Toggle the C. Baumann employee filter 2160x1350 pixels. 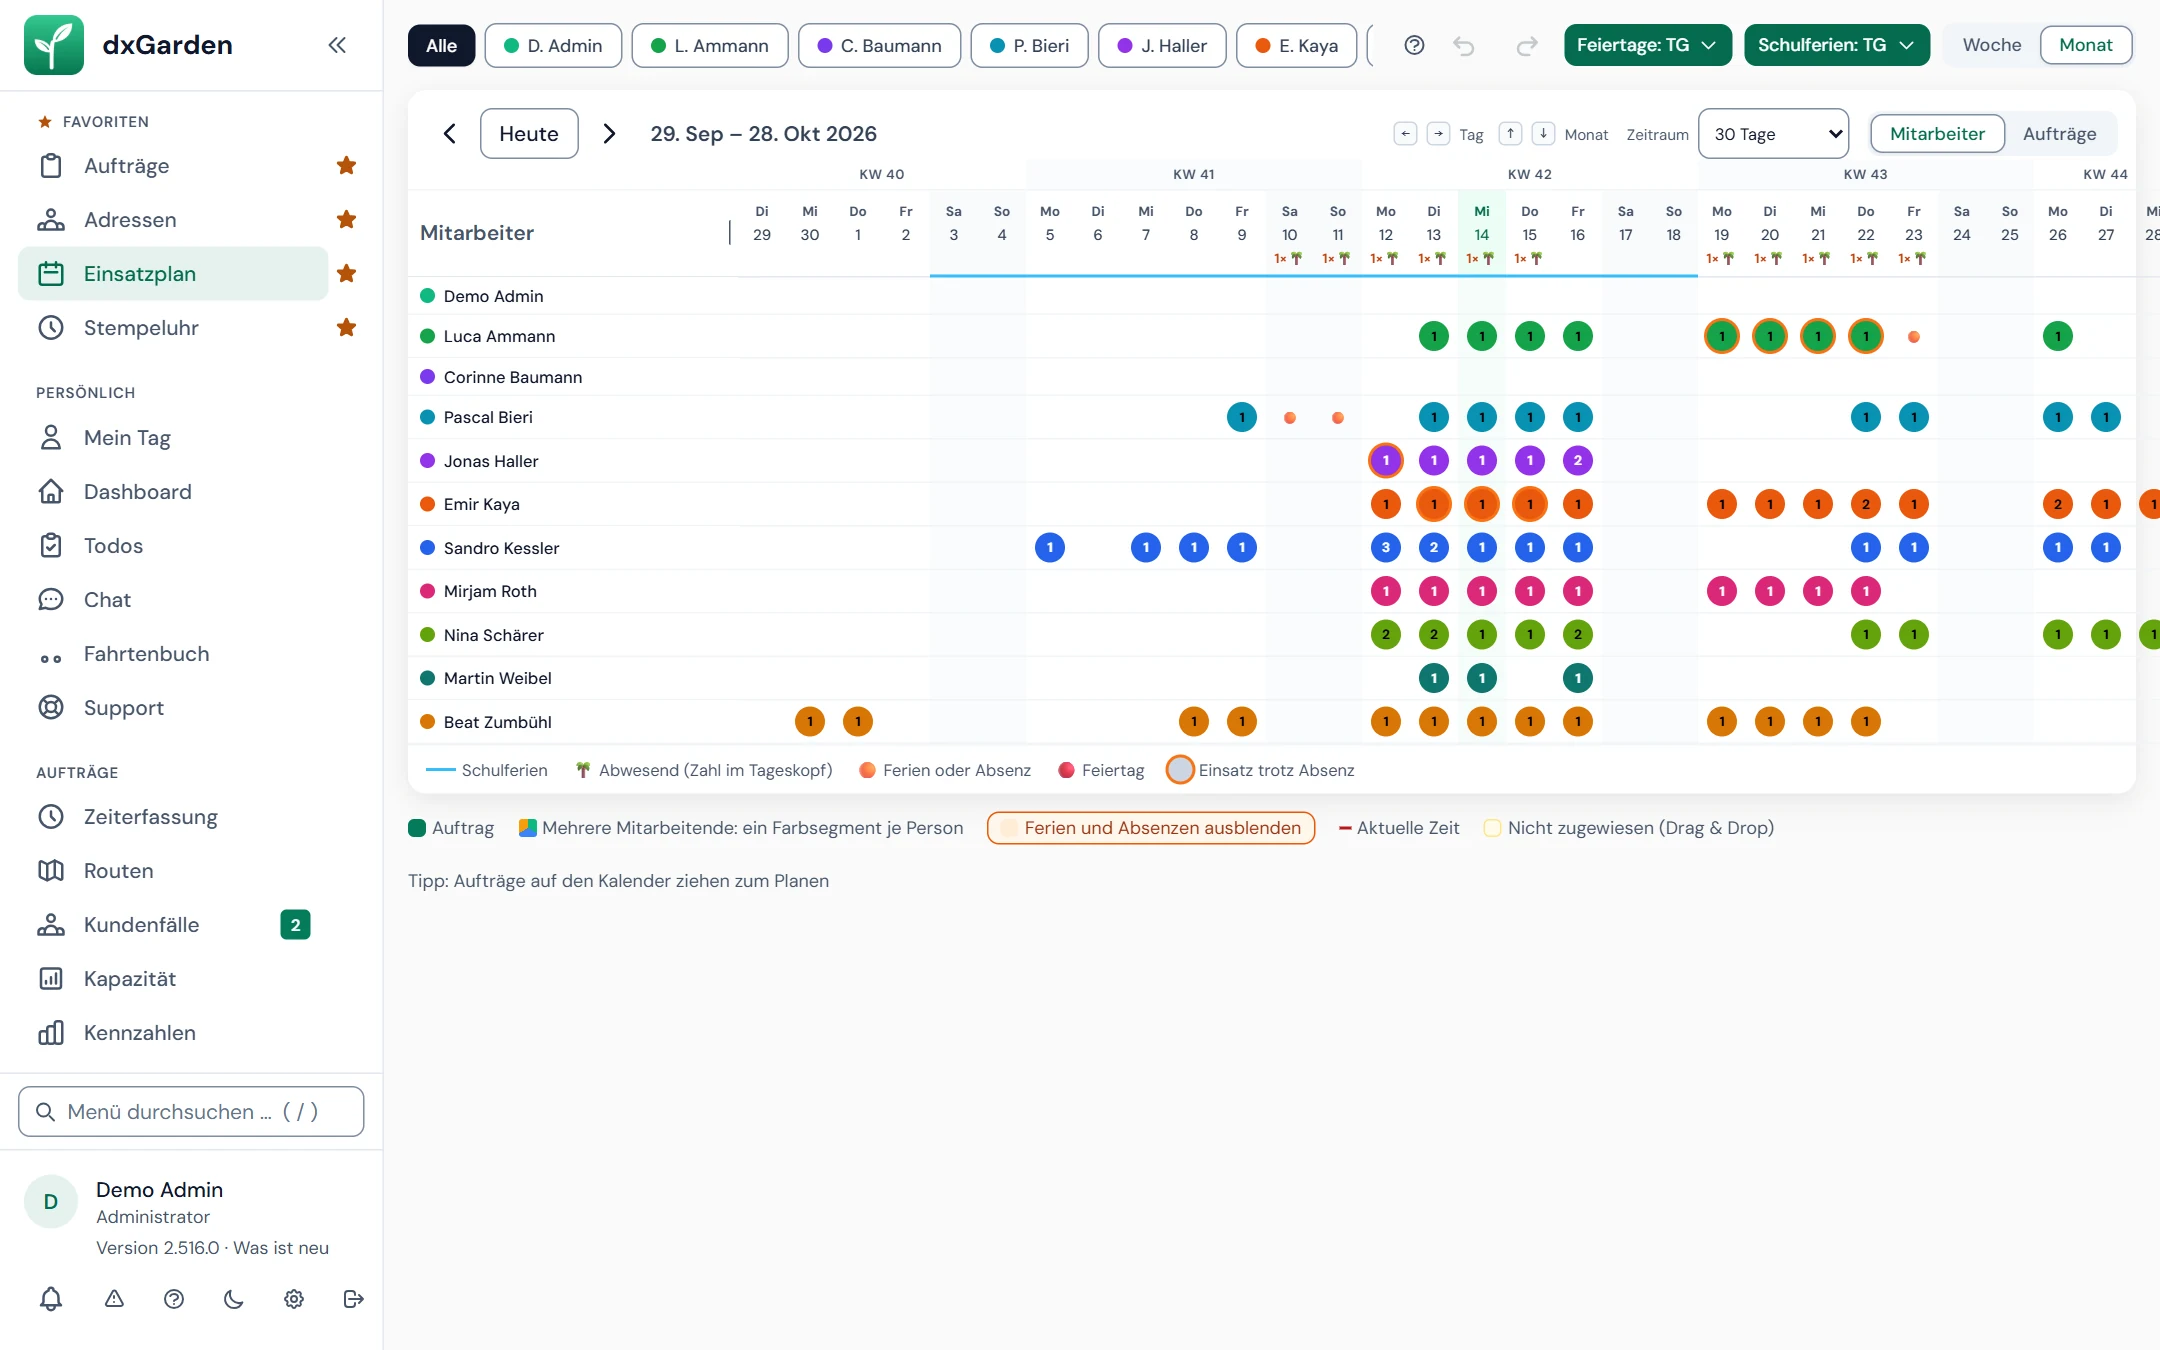(880, 46)
